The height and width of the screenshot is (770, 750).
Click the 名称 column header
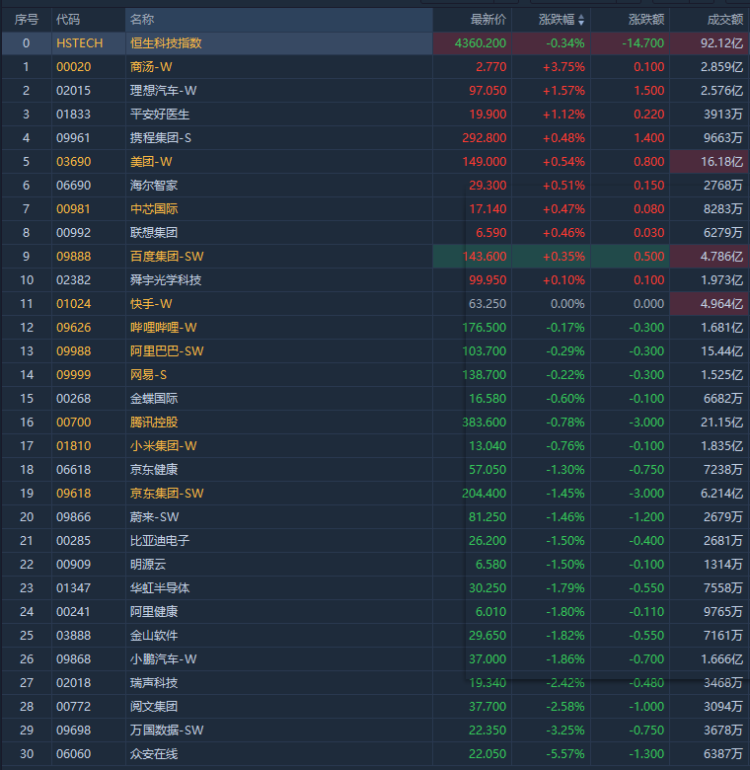tap(142, 20)
